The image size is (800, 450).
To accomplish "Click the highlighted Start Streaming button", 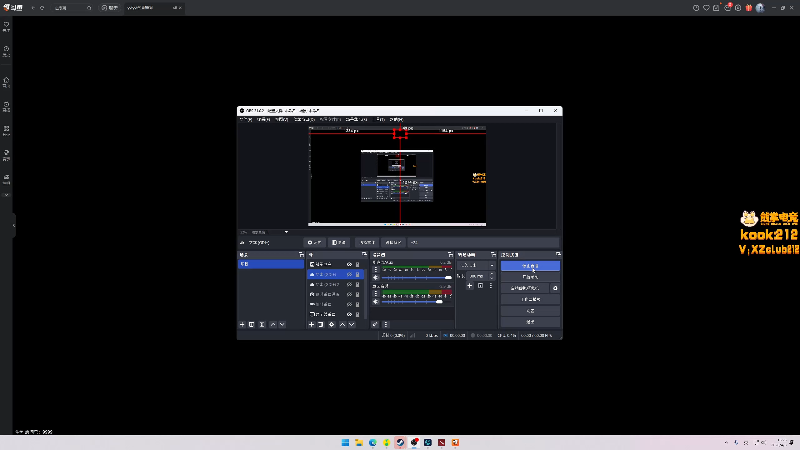I will (x=530, y=266).
